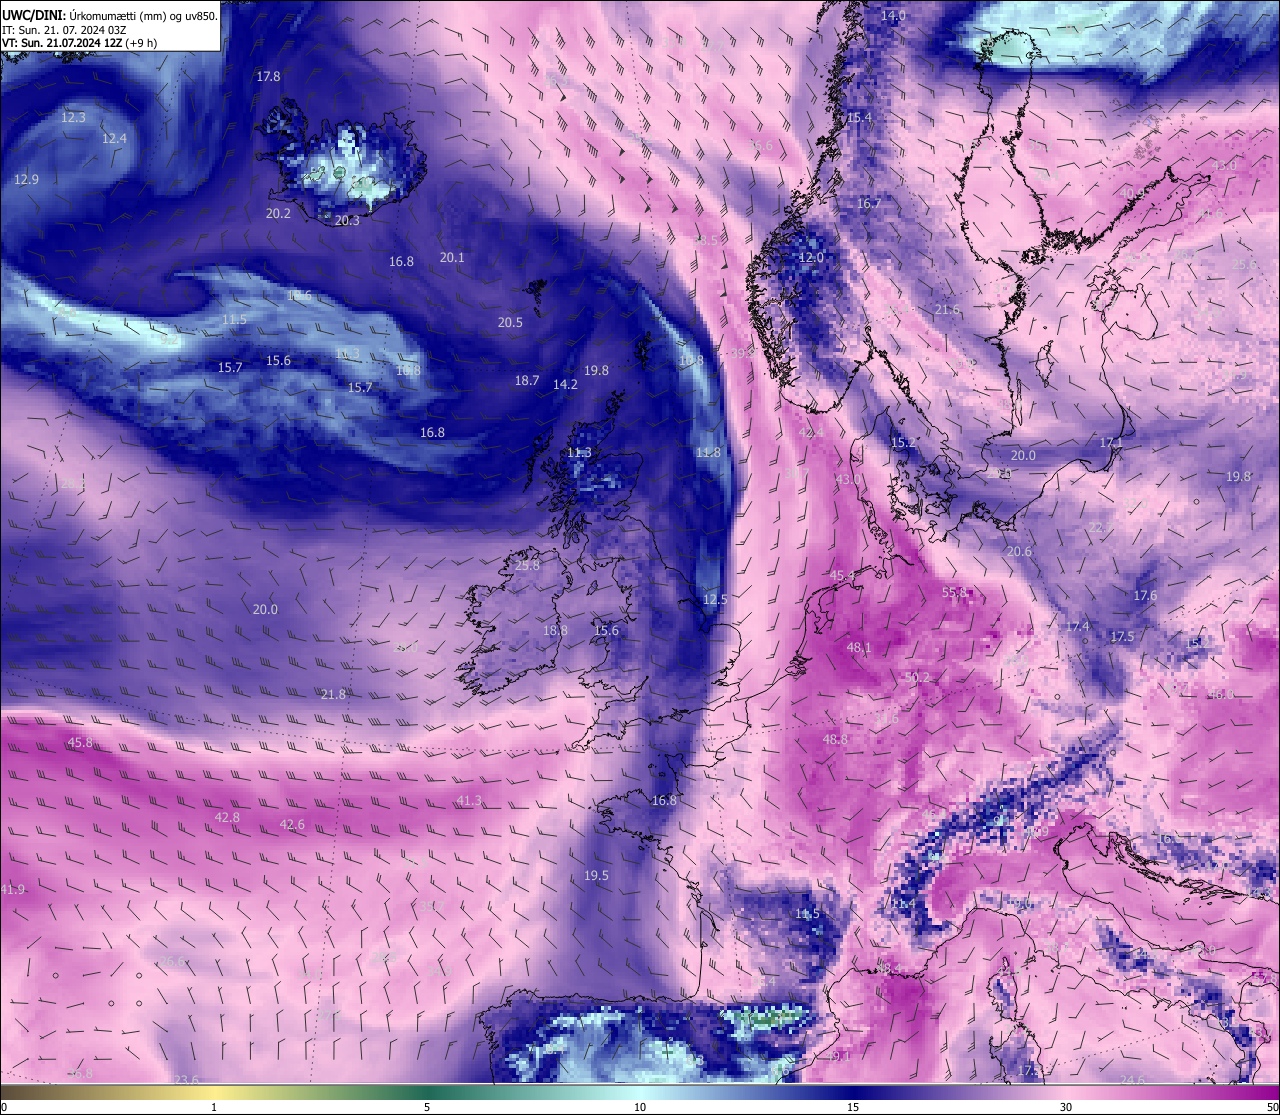Click the '17.5' value label

pos(1122,636)
